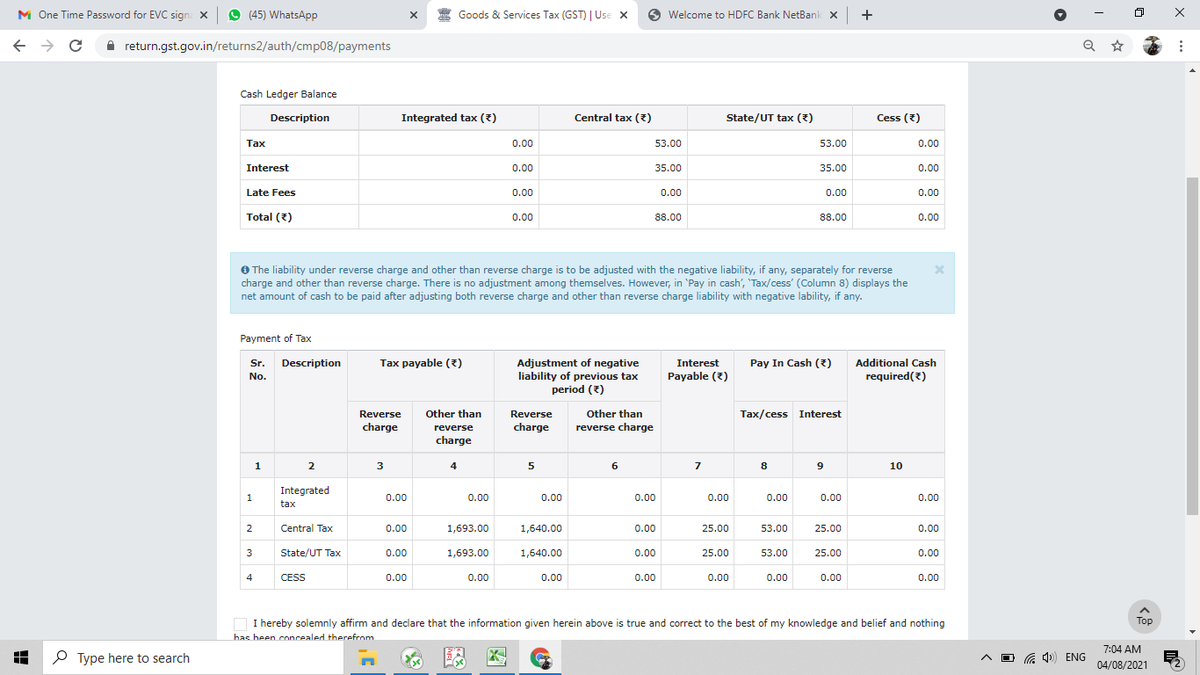Click the Cess column header in cash ledger
The width and height of the screenshot is (1200, 675).
pos(898,118)
